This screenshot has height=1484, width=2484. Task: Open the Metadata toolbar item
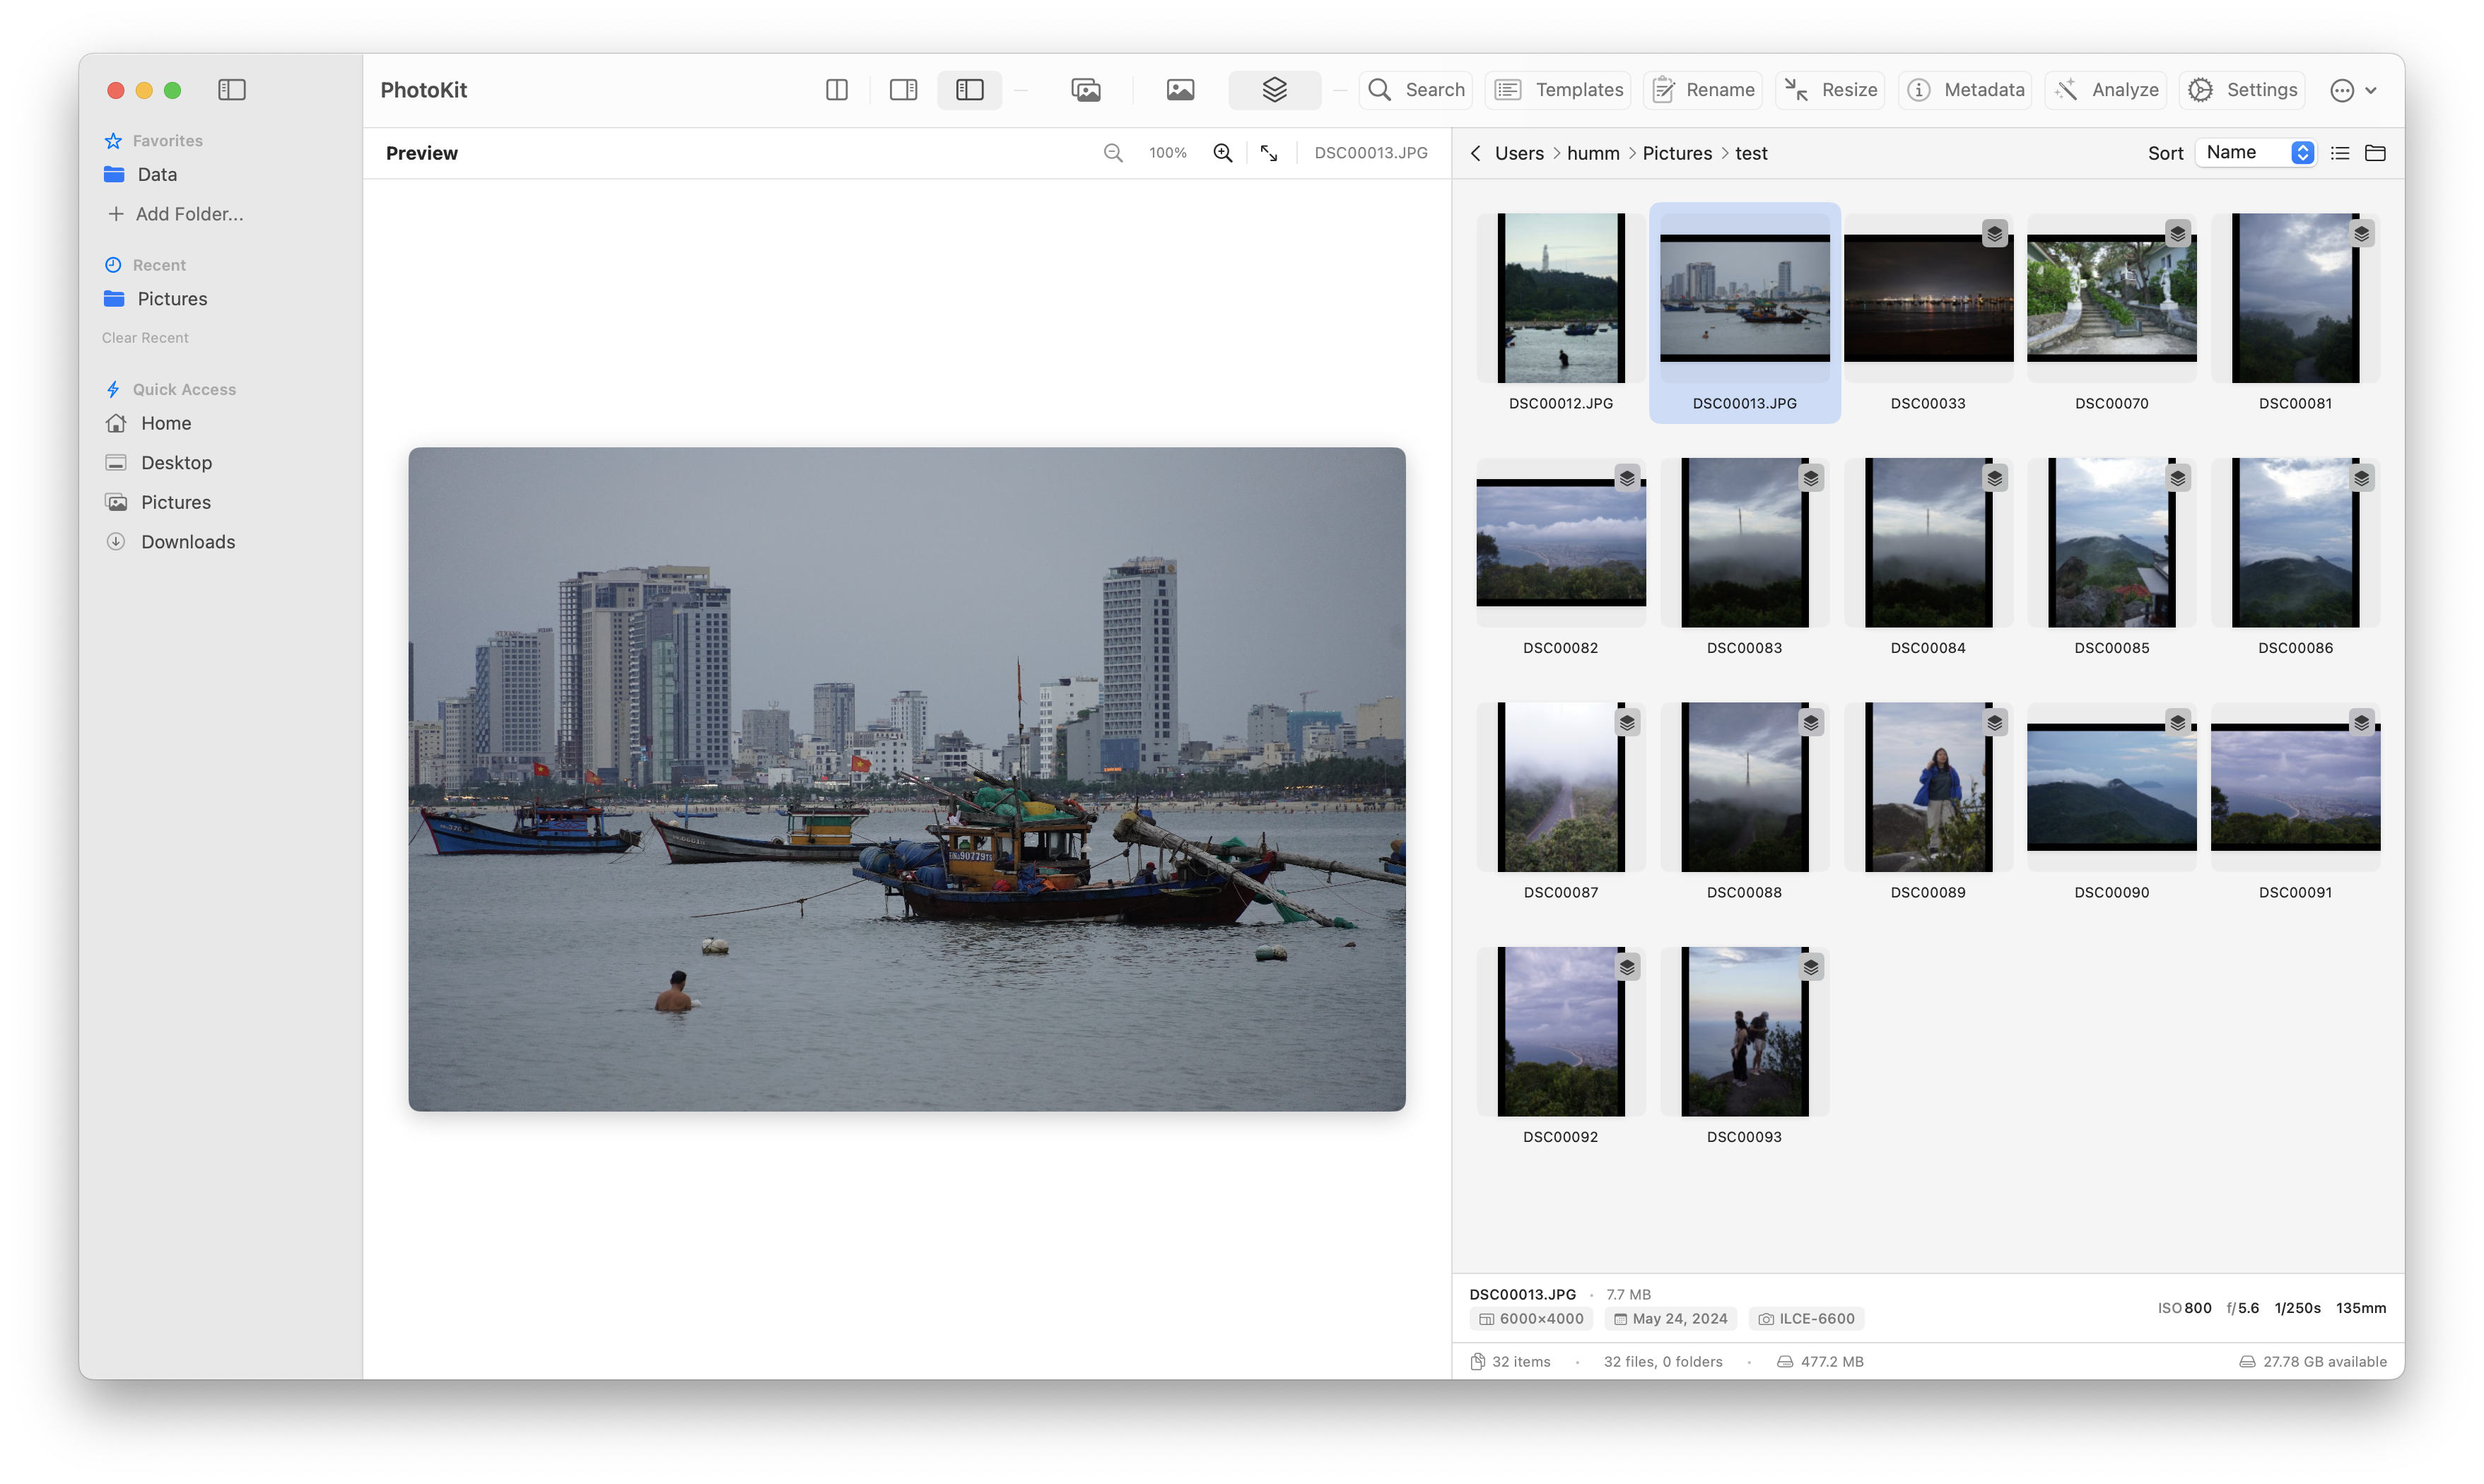pyautogui.click(x=1965, y=90)
